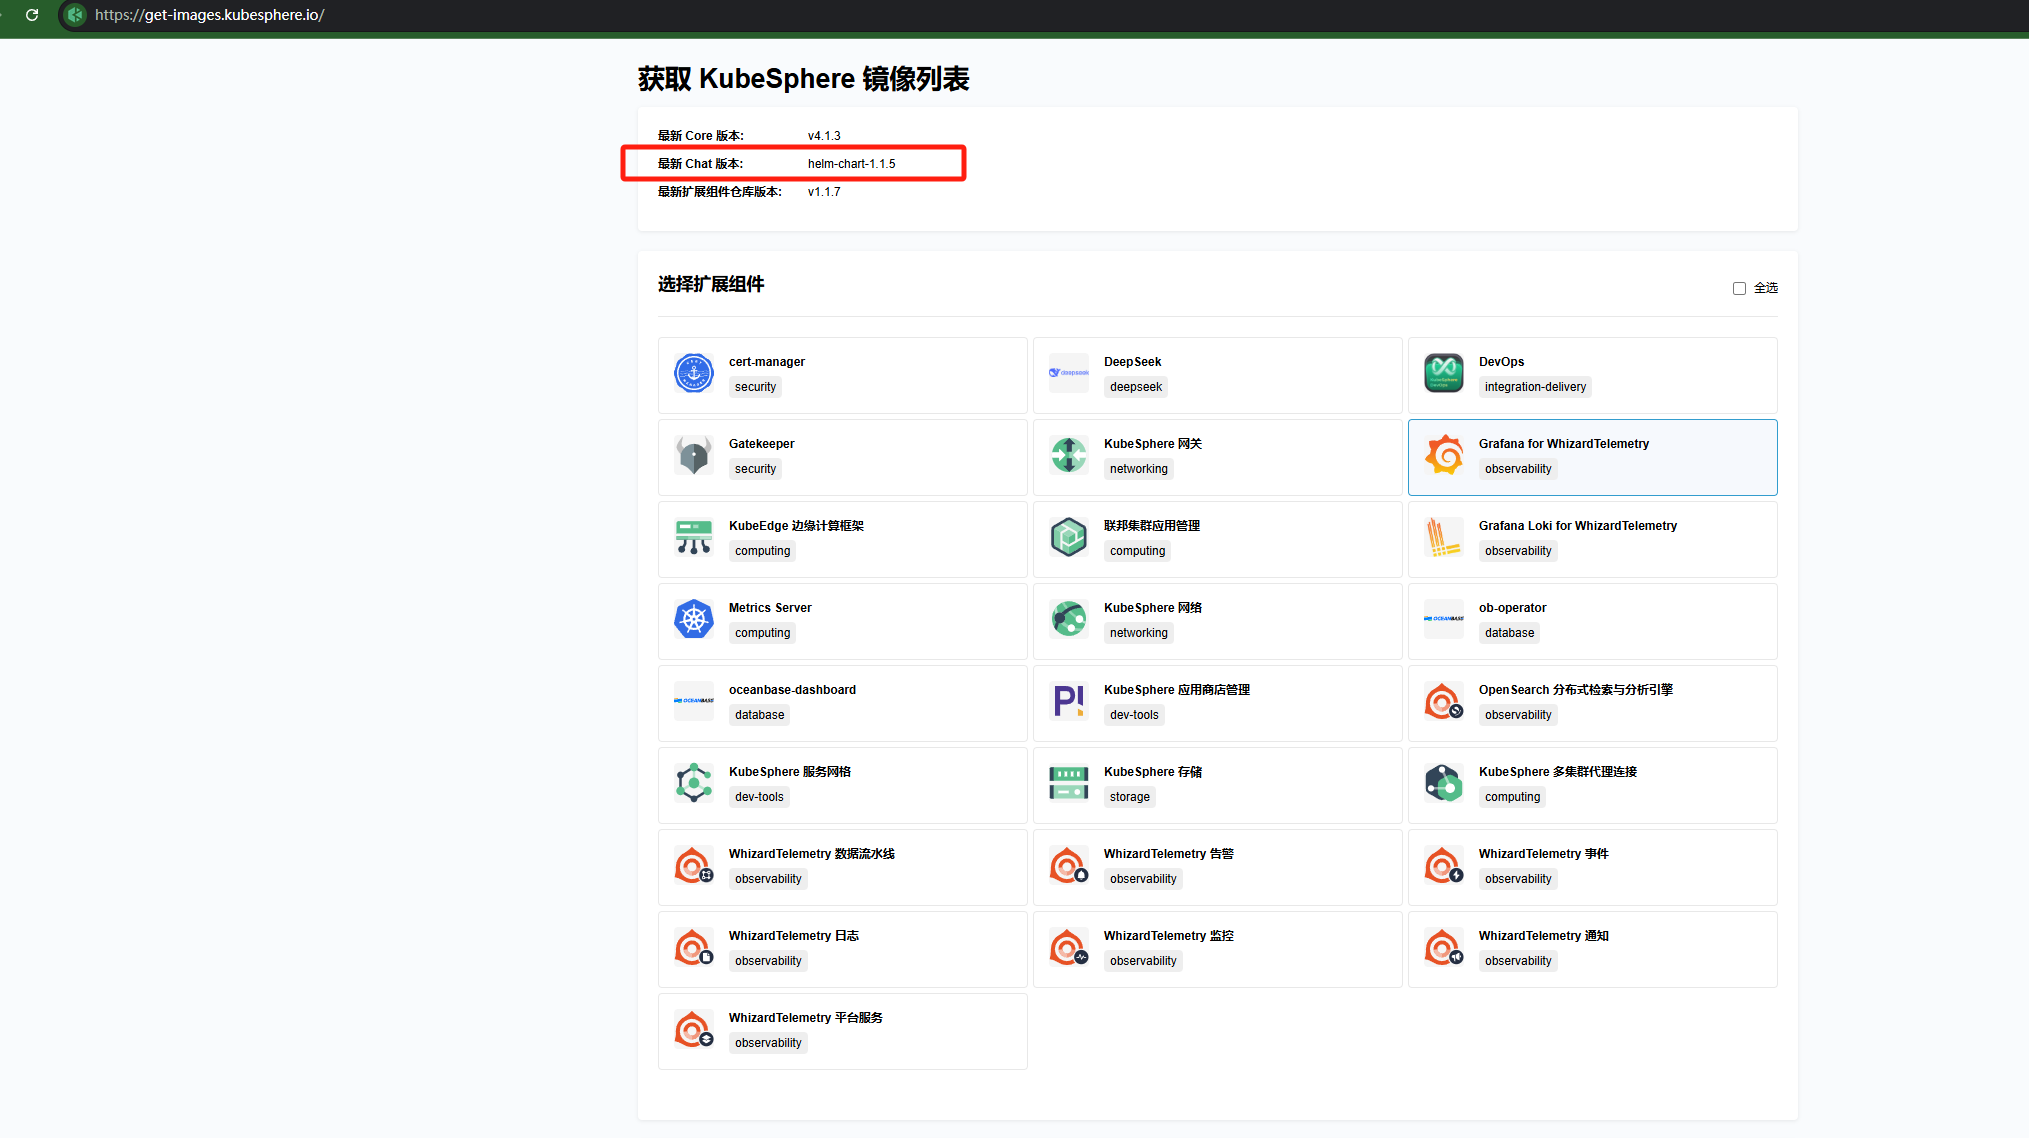Click the Metrics Server Kubernetes icon
The height and width of the screenshot is (1138, 2029).
tap(694, 619)
